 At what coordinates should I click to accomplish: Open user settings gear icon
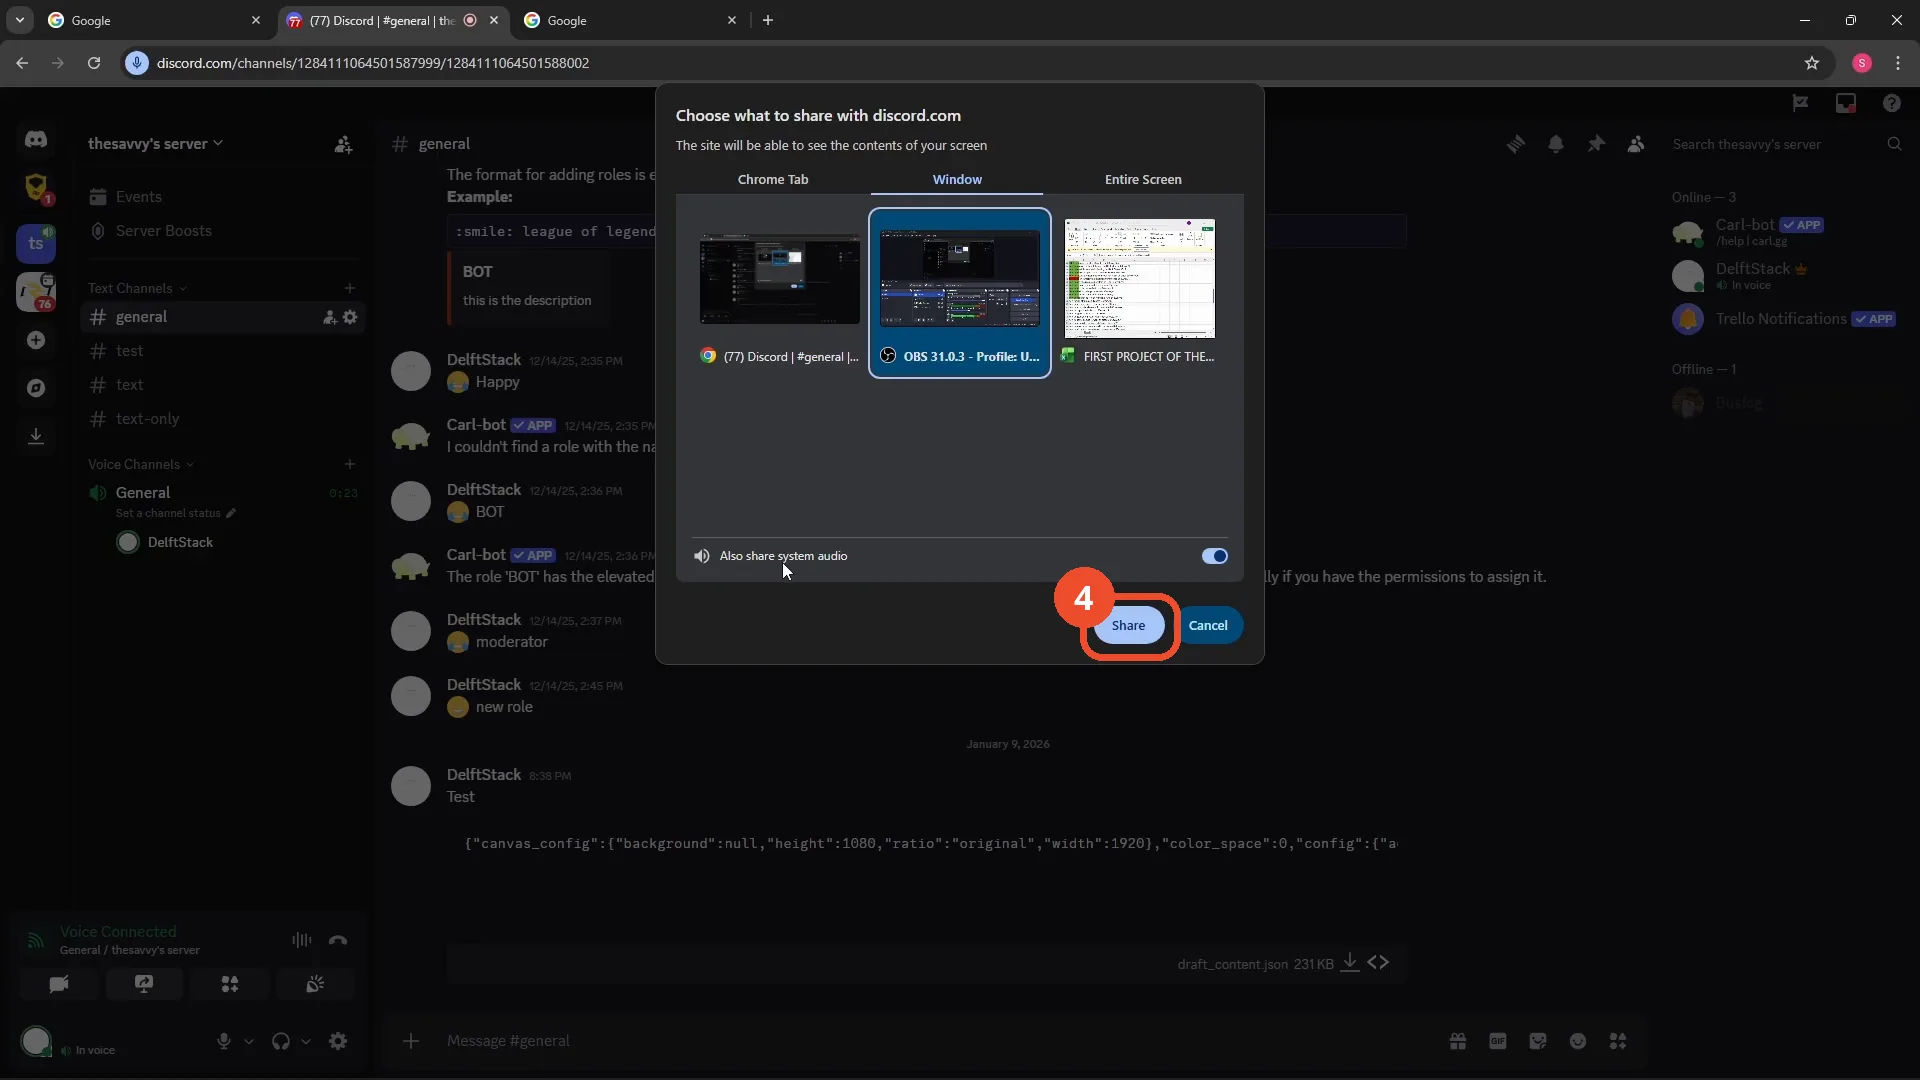tap(338, 1041)
